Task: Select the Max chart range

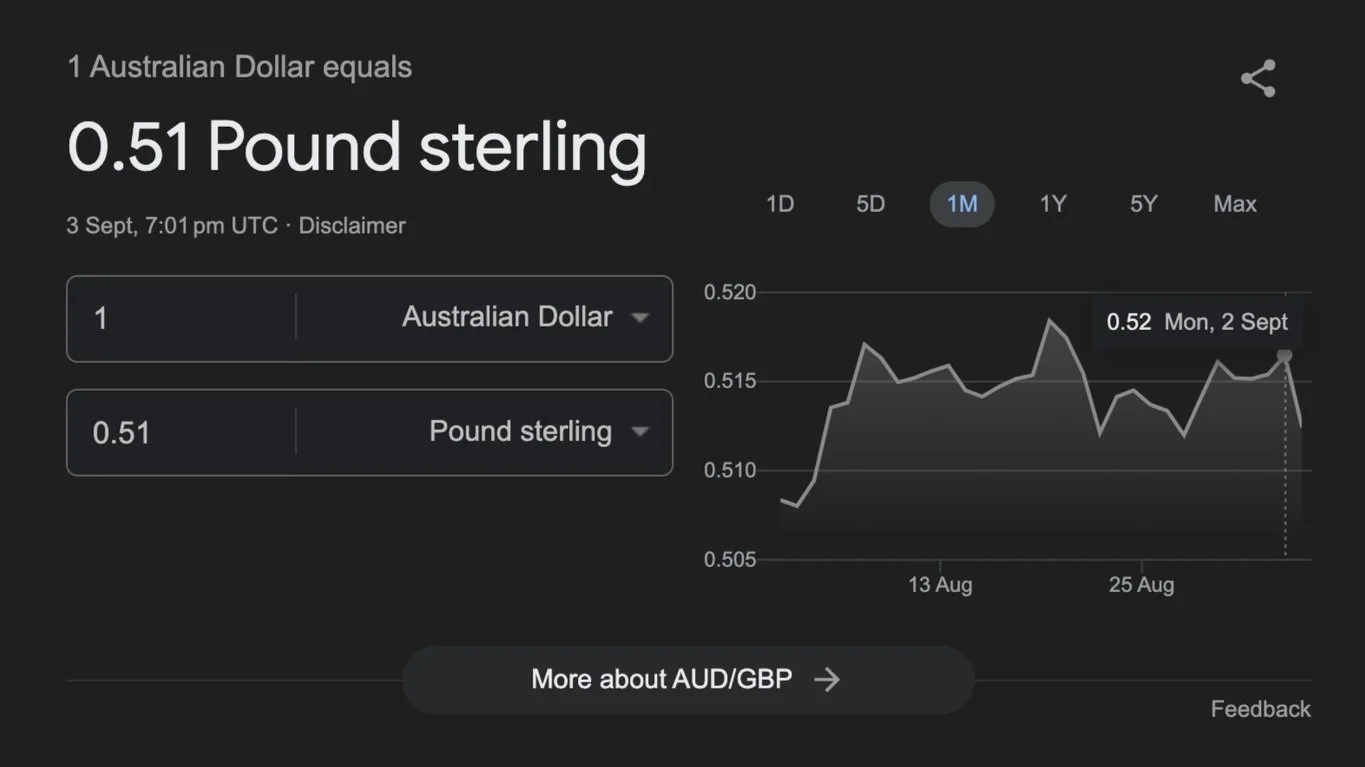Action: tap(1235, 204)
